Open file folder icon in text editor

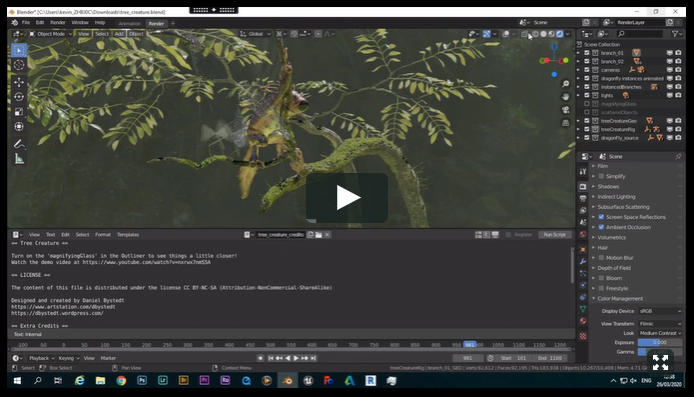319,235
